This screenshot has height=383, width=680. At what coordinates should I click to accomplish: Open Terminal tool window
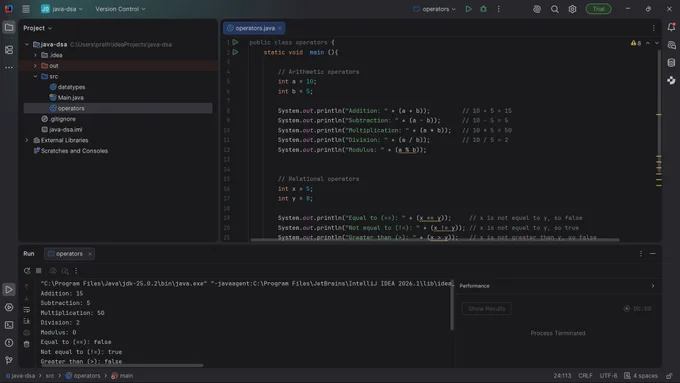pyautogui.click(x=9, y=325)
